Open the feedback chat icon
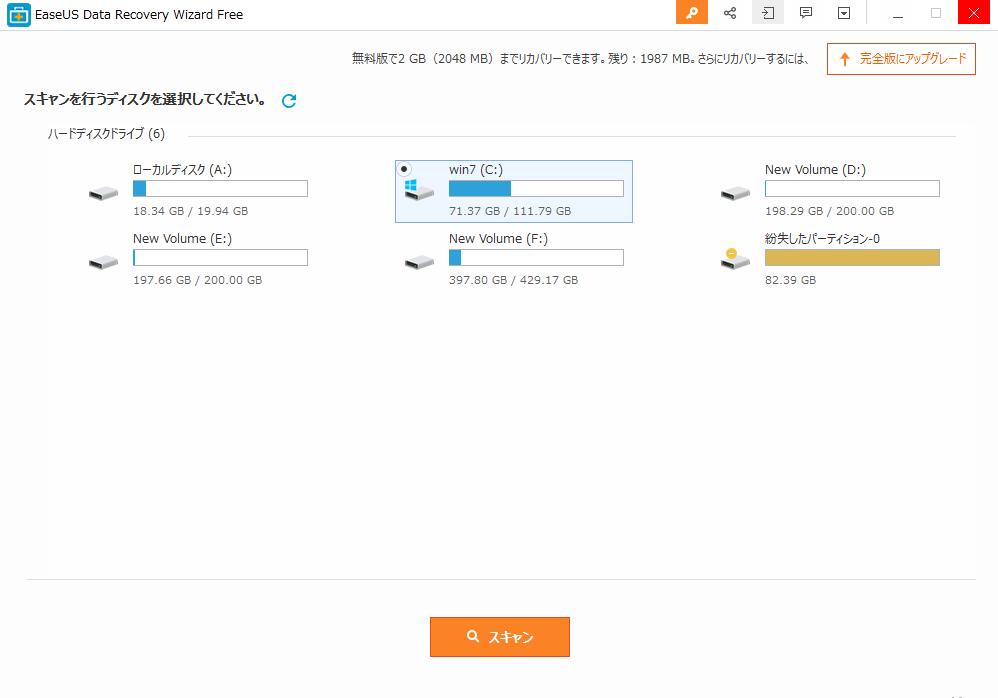This screenshot has height=698, width=998. (x=806, y=12)
